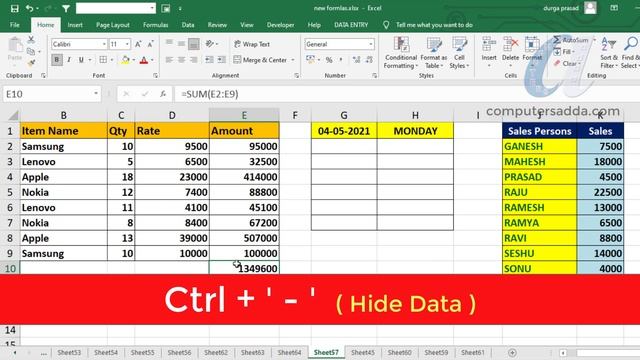This screenshot has height=360, width=640.
Task: Click the Cut scissors icon
Action: point(31,40)
